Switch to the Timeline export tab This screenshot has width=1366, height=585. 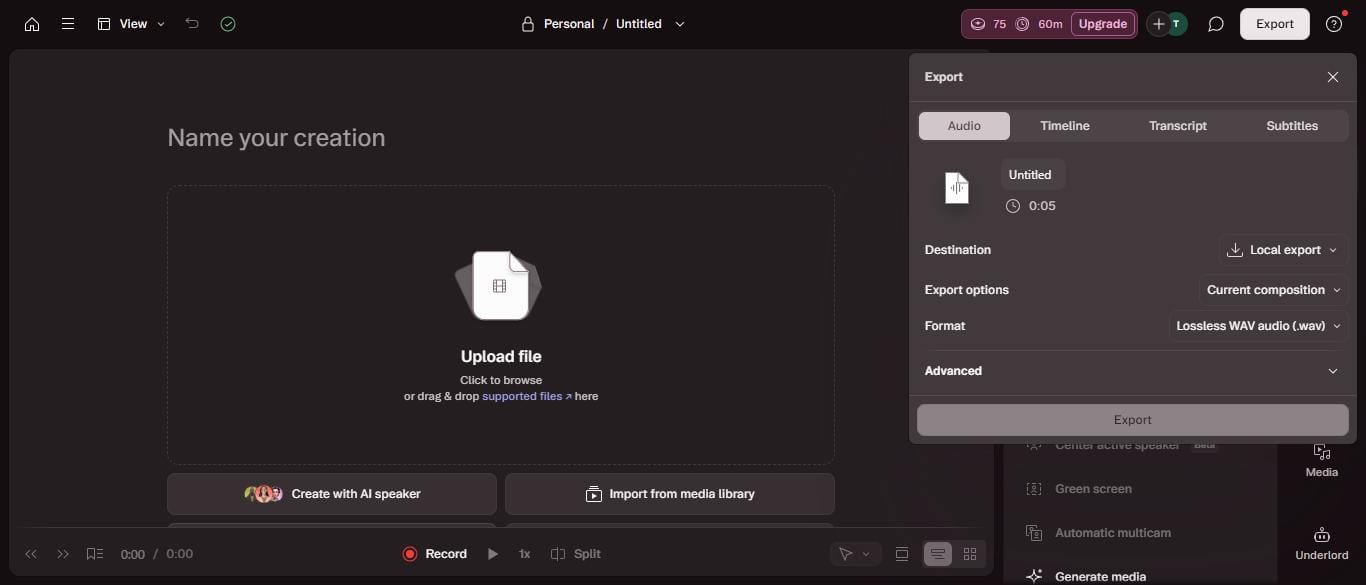coord(1065,126)
